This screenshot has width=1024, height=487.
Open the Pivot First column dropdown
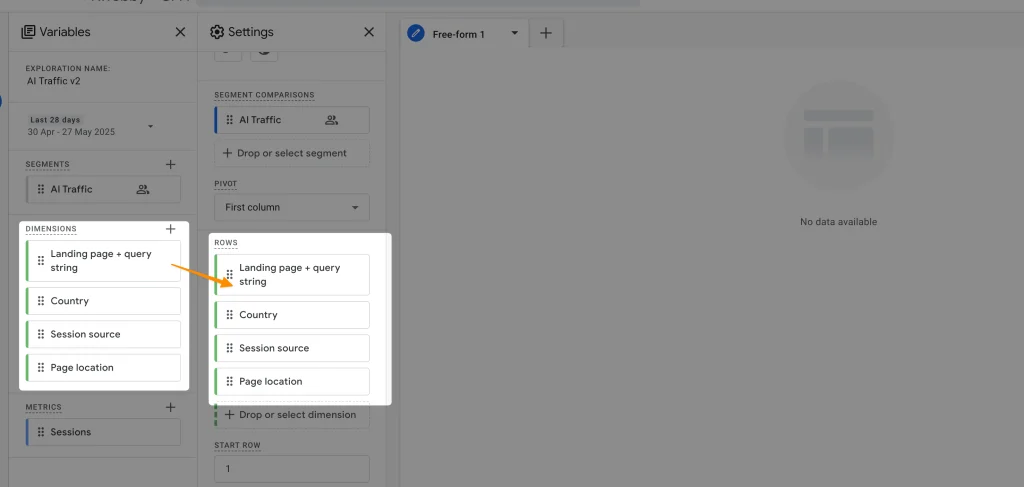292,208
